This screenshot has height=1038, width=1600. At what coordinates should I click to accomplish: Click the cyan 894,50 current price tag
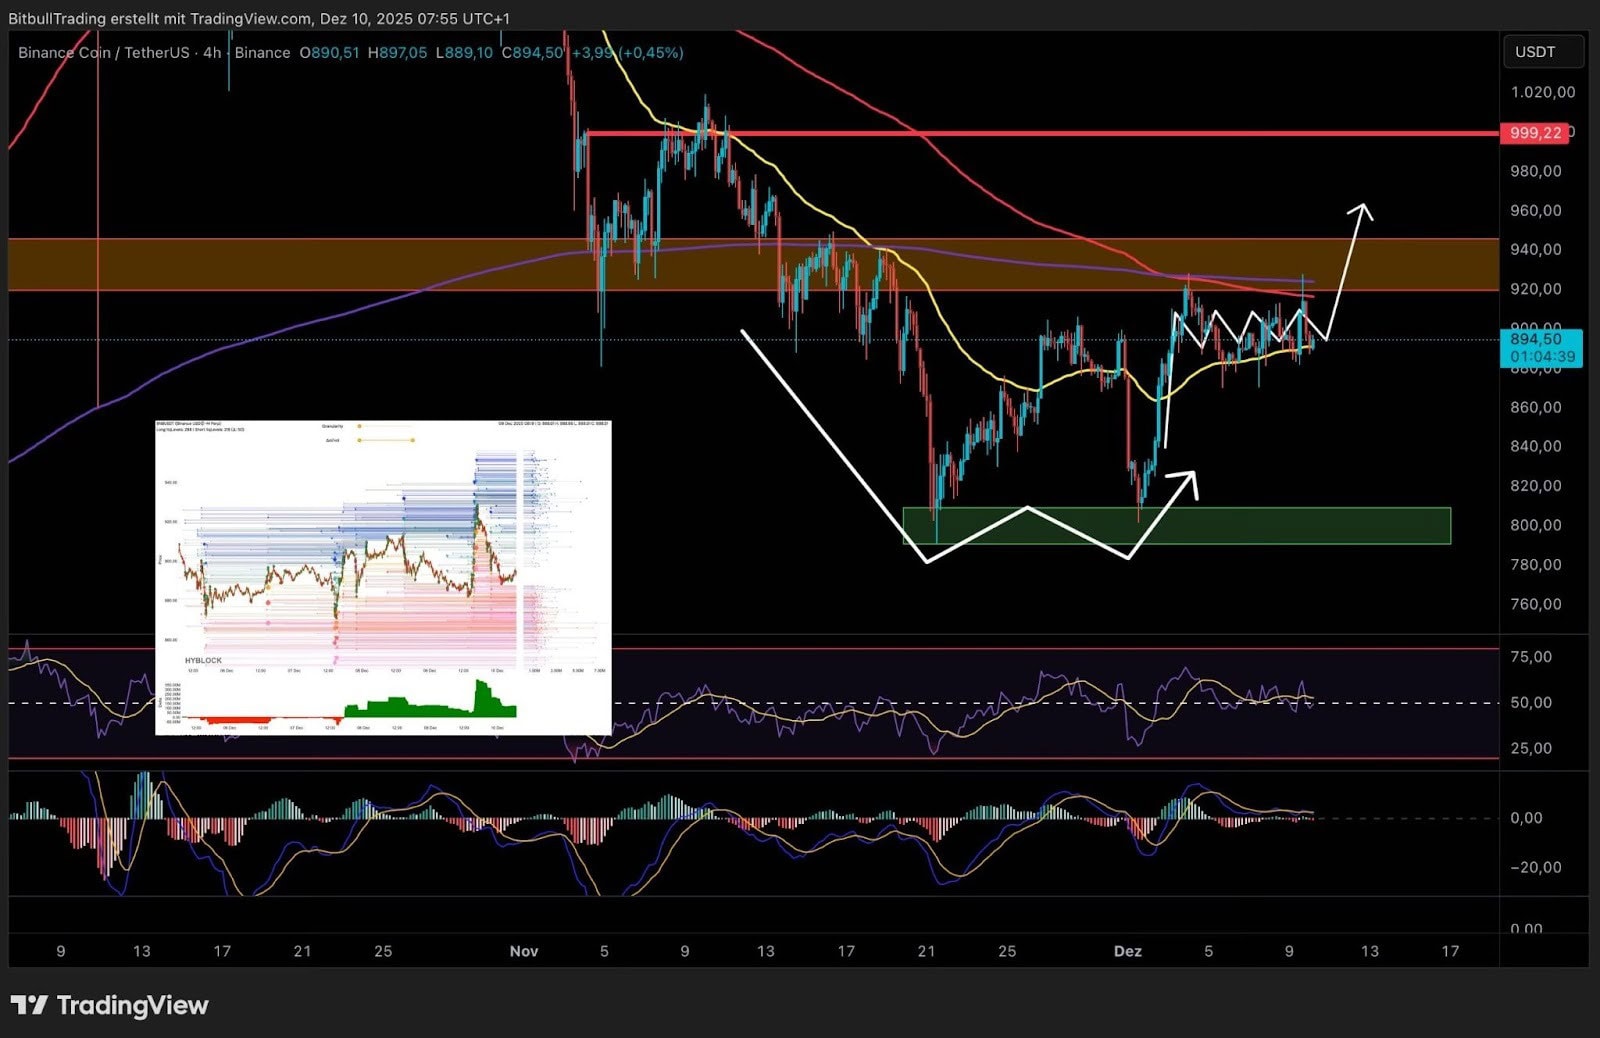point(1541,347)
